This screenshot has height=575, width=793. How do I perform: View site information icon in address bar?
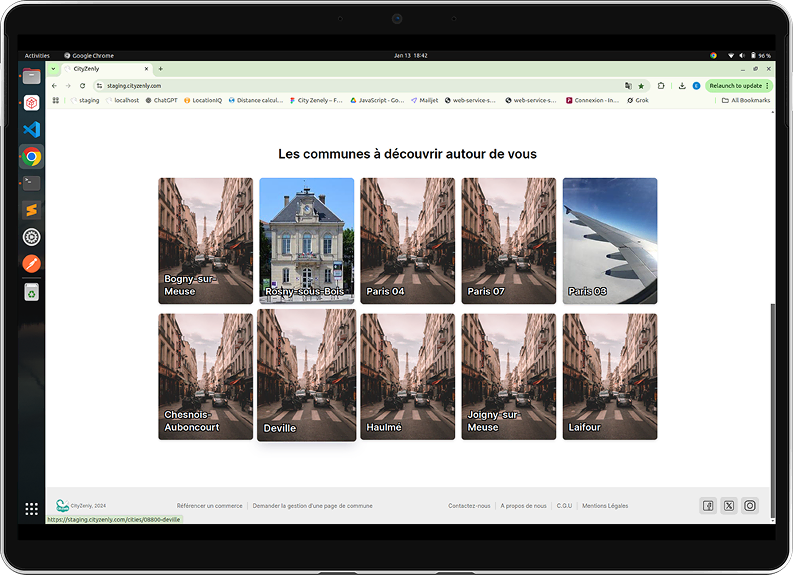pyautogui.click(x=100, y=86)
